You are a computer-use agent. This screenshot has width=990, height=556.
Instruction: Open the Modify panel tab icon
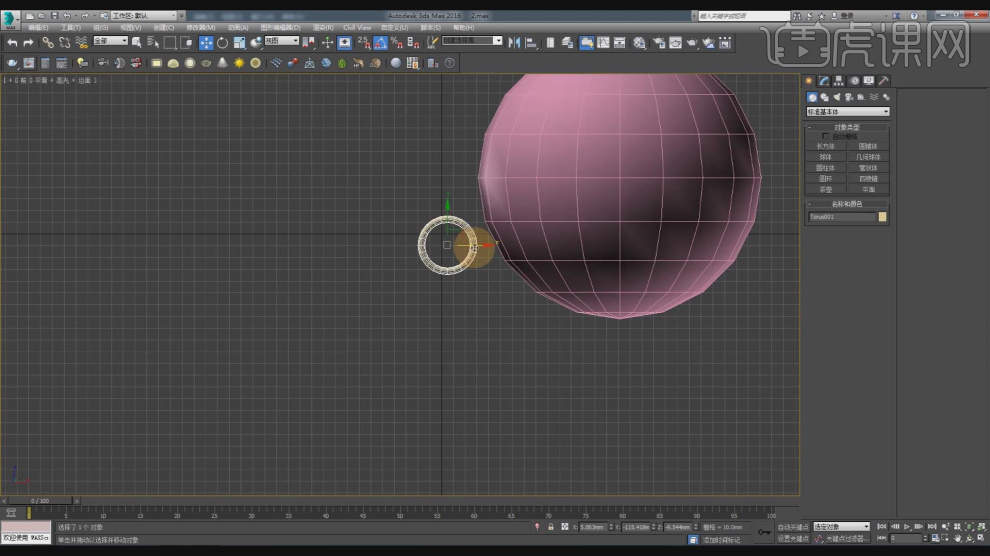click(823, 81)
